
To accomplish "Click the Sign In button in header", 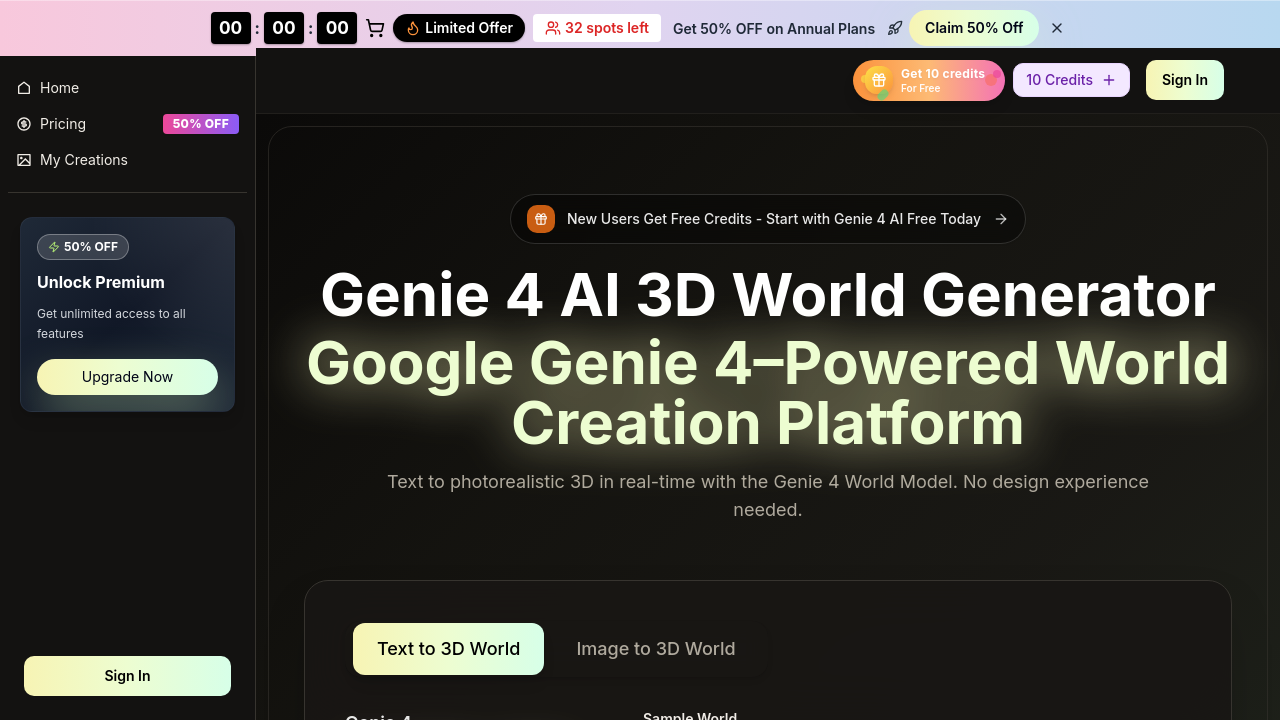I will point(1185,80).
